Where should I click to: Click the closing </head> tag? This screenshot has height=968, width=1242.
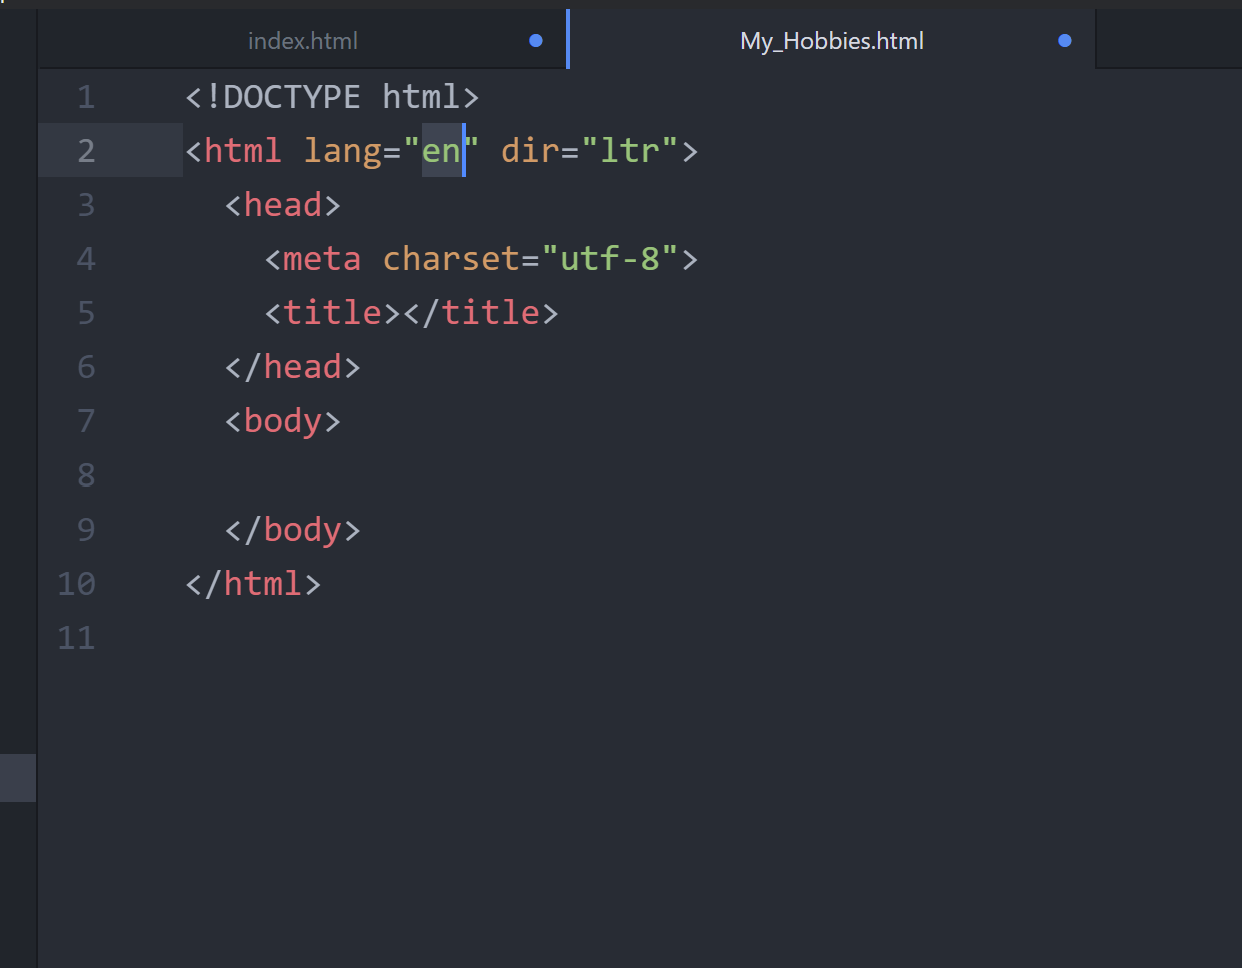[293, 367]
